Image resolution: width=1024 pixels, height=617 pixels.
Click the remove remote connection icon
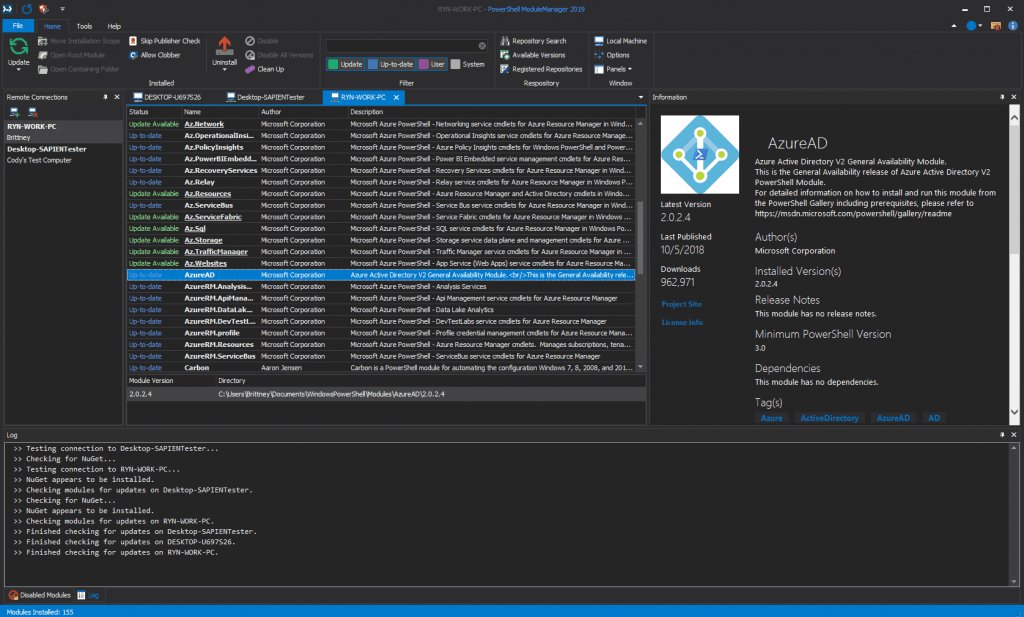[x=33, y=112]
